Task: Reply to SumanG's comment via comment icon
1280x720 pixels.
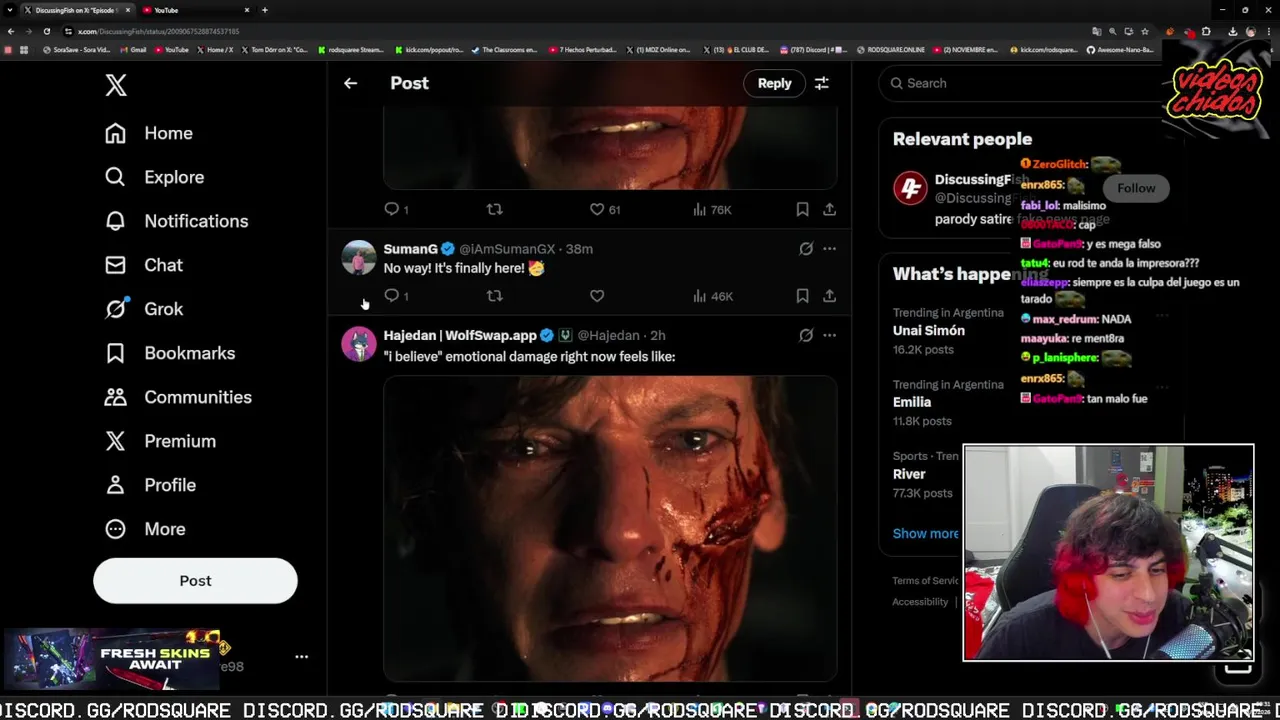Action: pos(392,295)
